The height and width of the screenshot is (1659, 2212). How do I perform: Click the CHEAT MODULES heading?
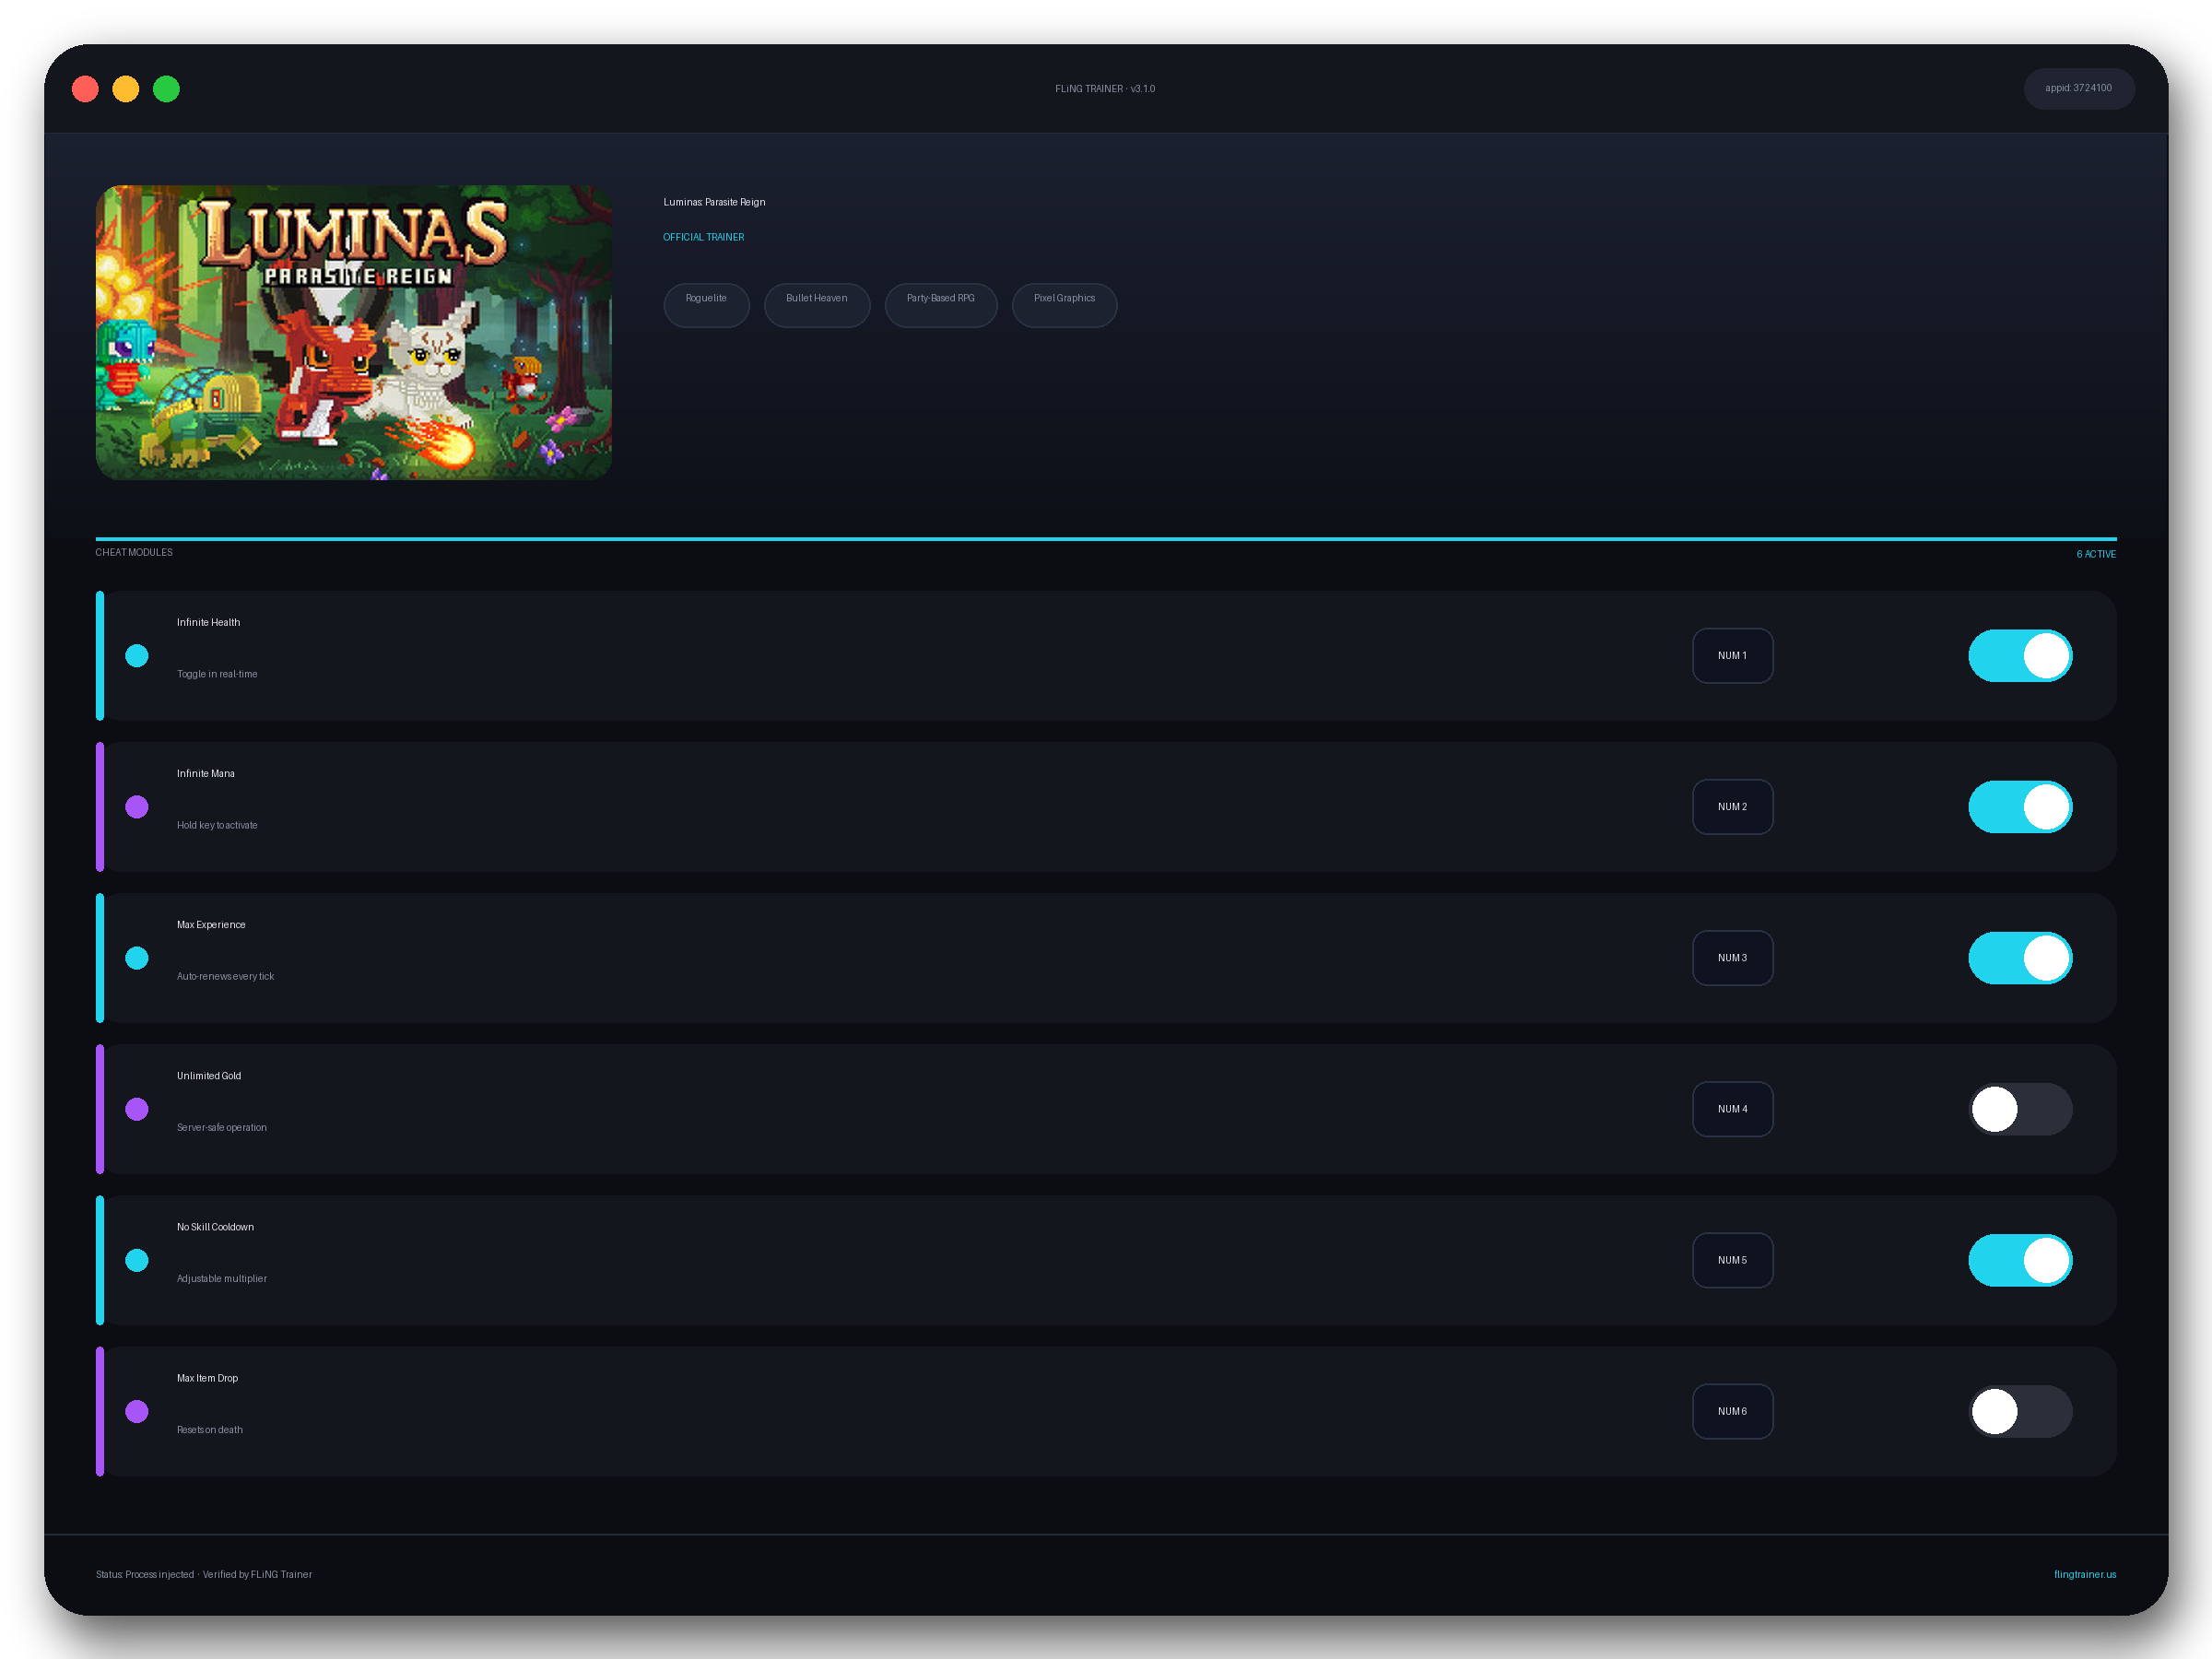point(134,552)
